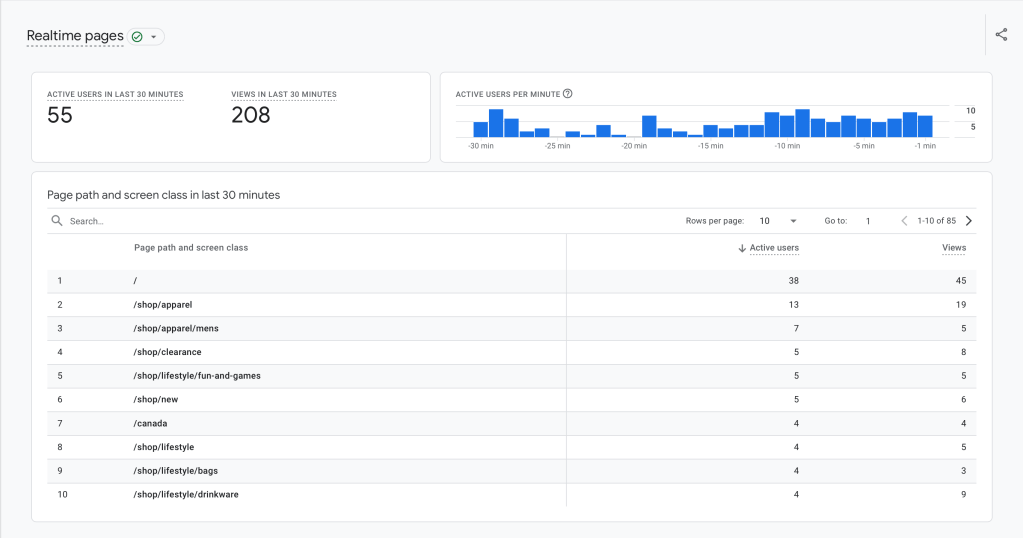This screenshot has width=1023, height=538.
Task: Click the magnifying glass search icon
Action: coord(57,221)
